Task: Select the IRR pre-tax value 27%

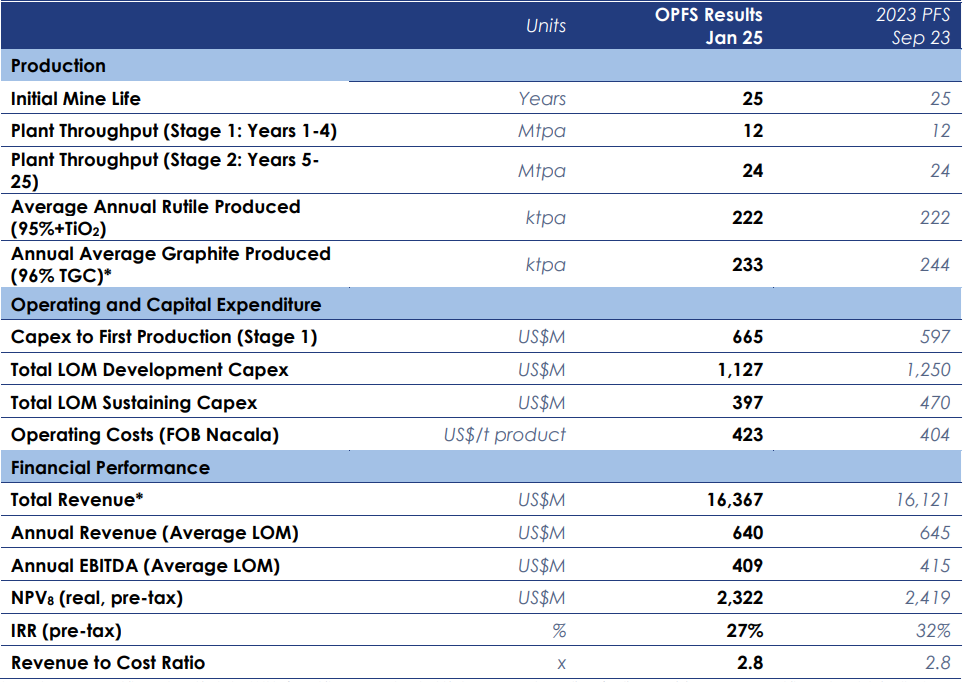Action: 745,630
